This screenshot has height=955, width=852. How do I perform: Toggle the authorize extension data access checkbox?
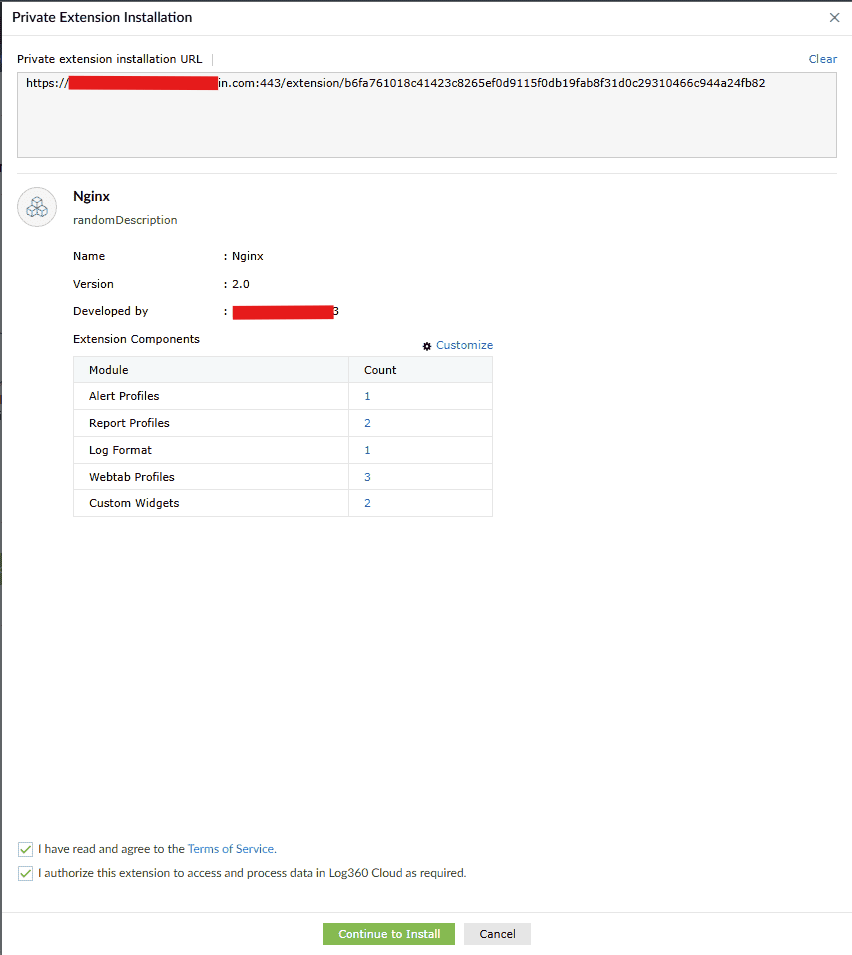(26, 873)
